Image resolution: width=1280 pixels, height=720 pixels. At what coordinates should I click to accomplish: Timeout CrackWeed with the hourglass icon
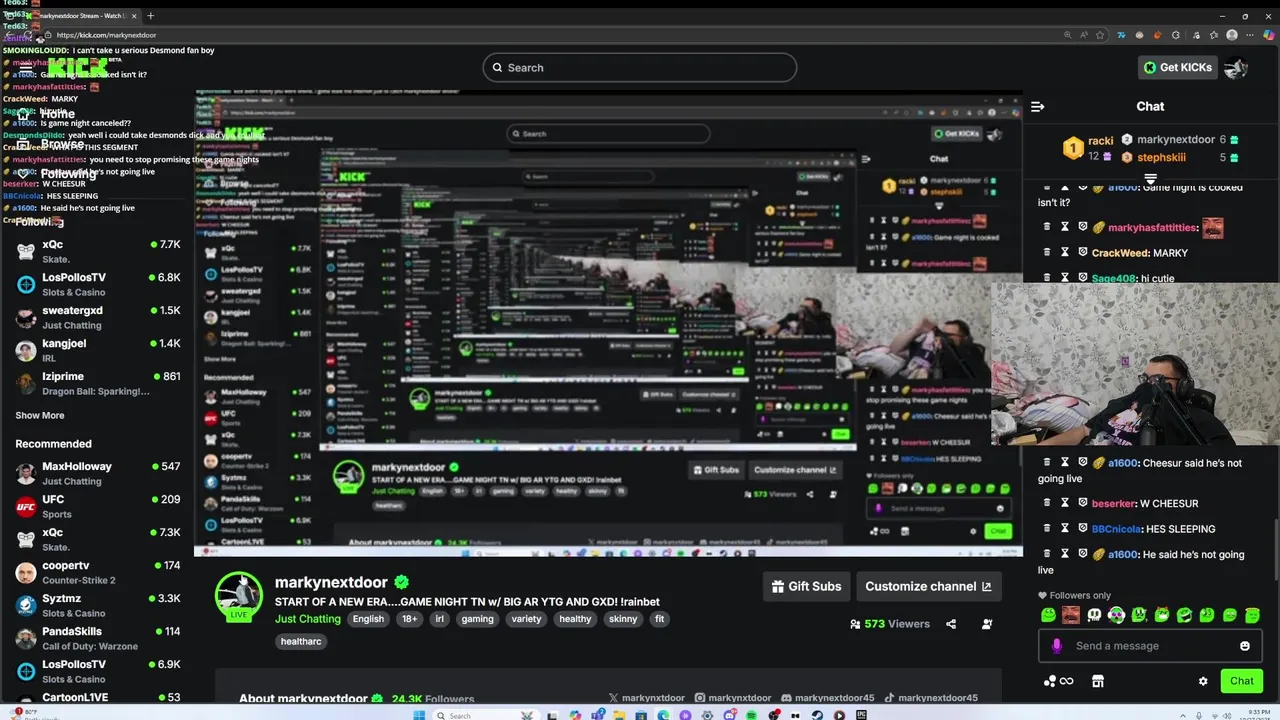(1065, 253)
